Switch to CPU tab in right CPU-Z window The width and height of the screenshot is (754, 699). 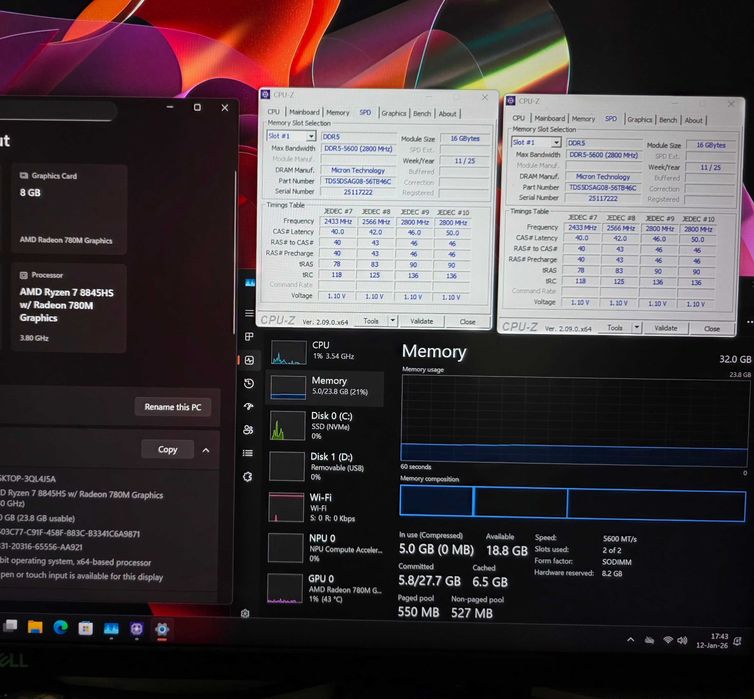tap(518, 118)
